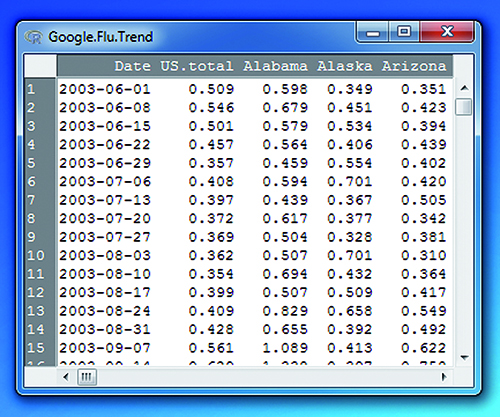Viewport: 500px width, 417px height.
Task: Click Arizona value 0.549
Action: coord(424,311)
